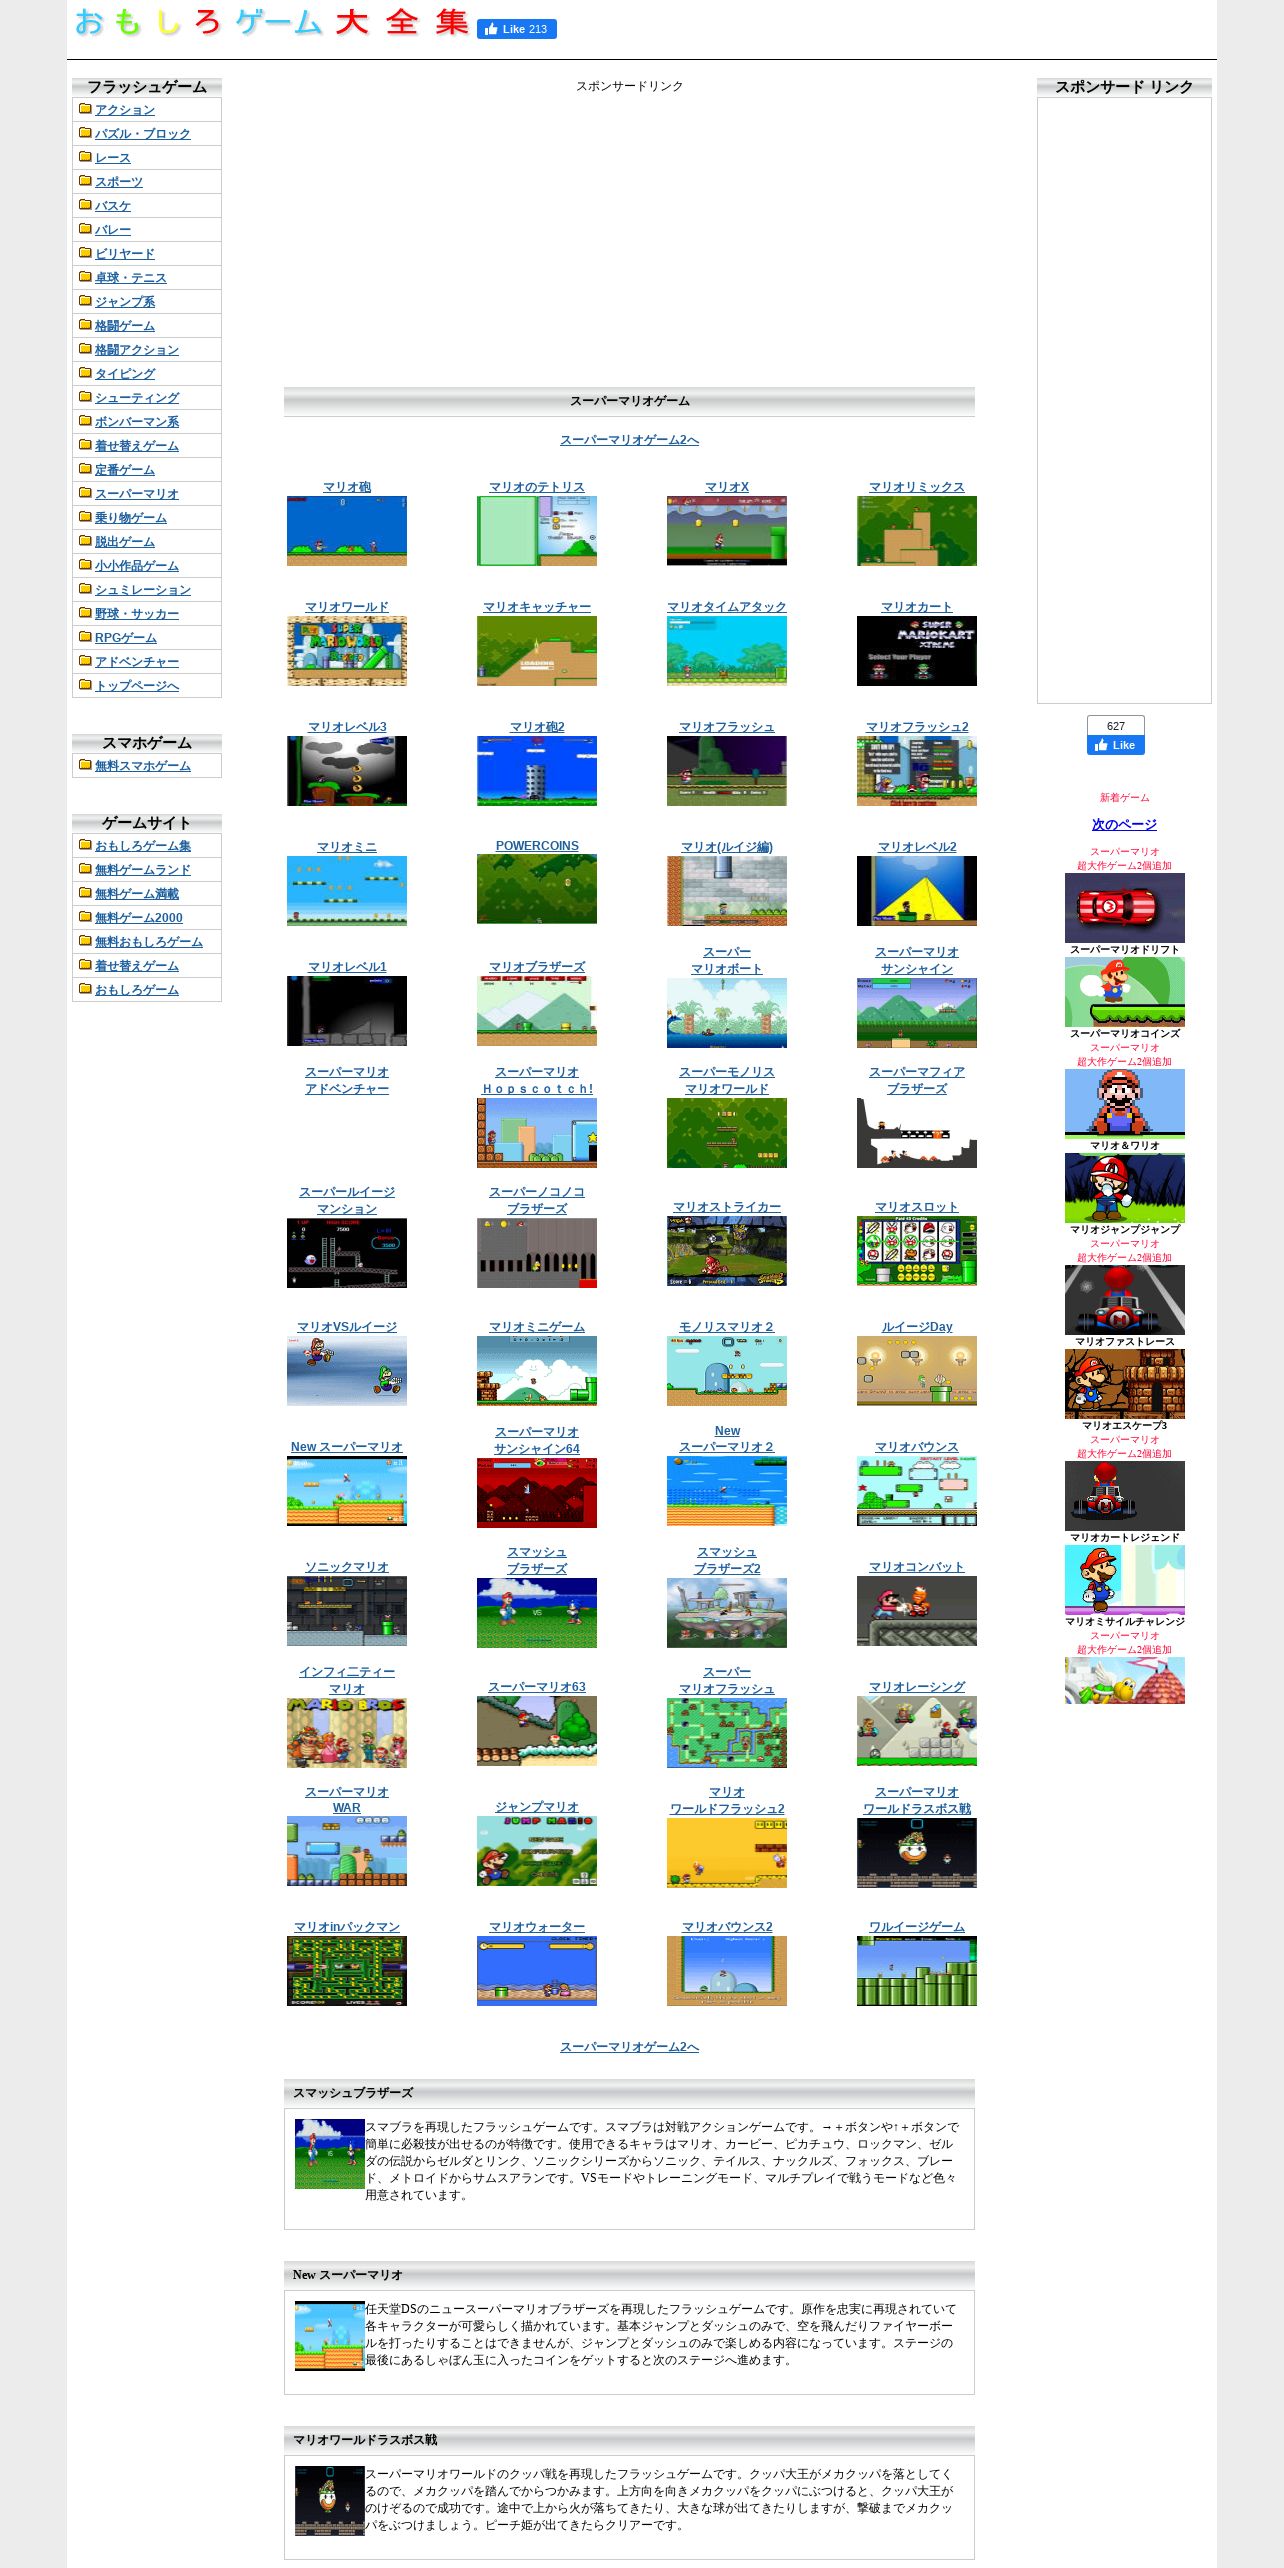Open the ジャンプマリオ title link
The height and width of the screenshot is (2568, 1284).
click(x=537, y=1807)
